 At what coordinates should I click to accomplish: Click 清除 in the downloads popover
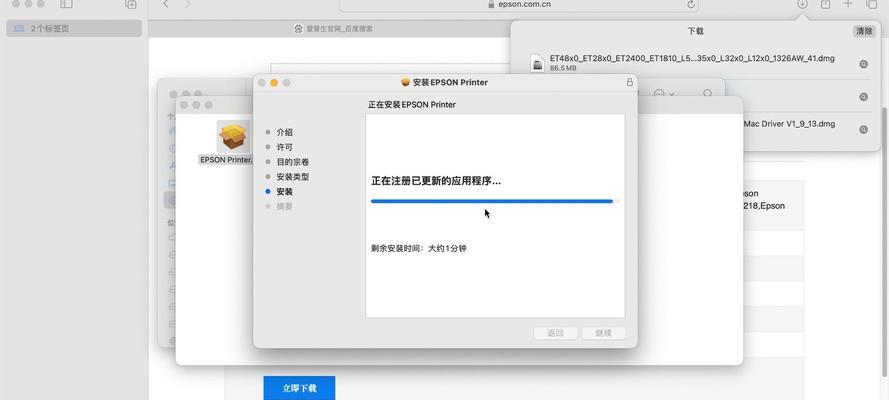(x=864, y=31)
